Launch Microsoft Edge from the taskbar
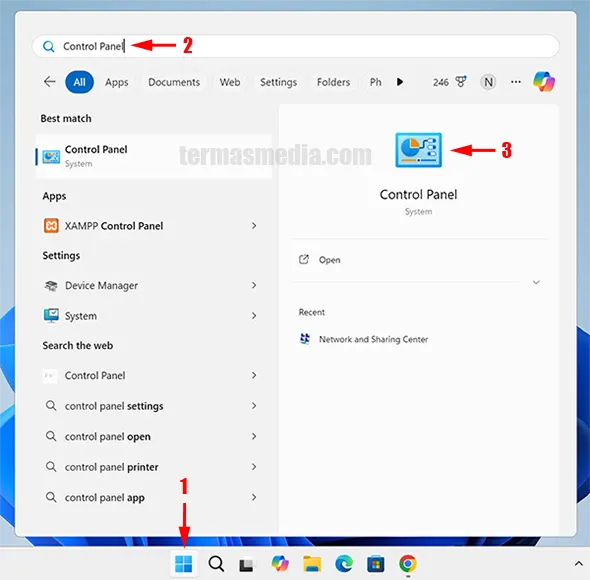 click(344, 563)
